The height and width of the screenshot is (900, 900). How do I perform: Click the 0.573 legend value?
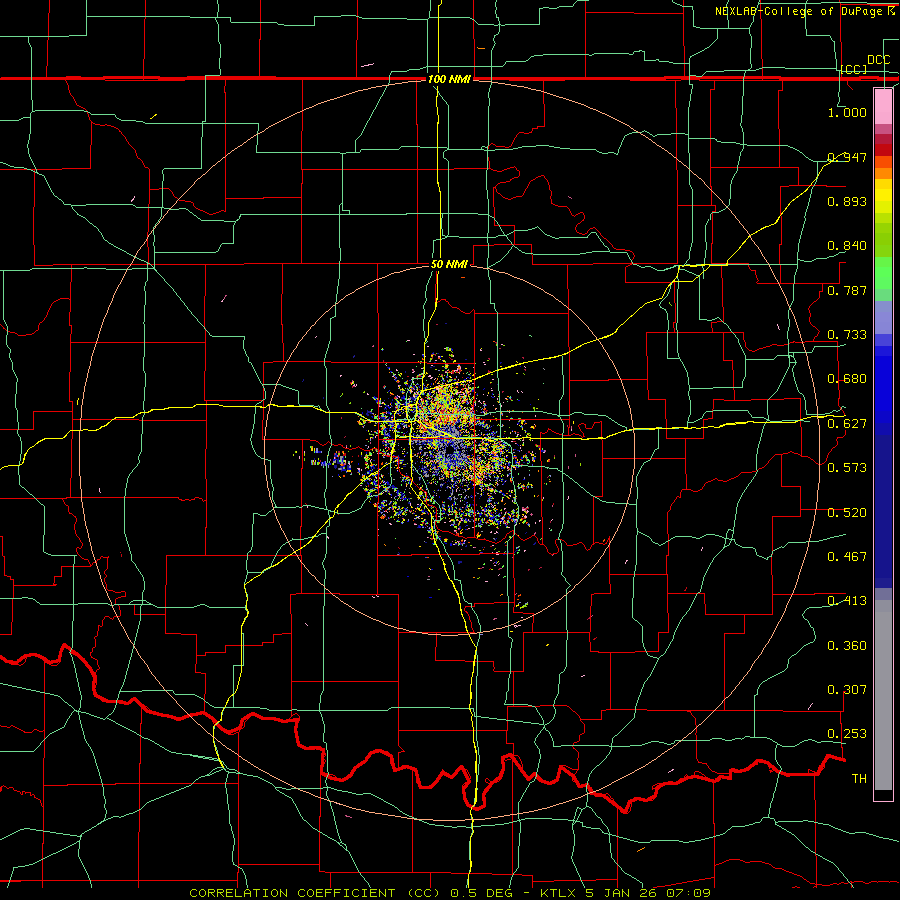coord(847,468)
